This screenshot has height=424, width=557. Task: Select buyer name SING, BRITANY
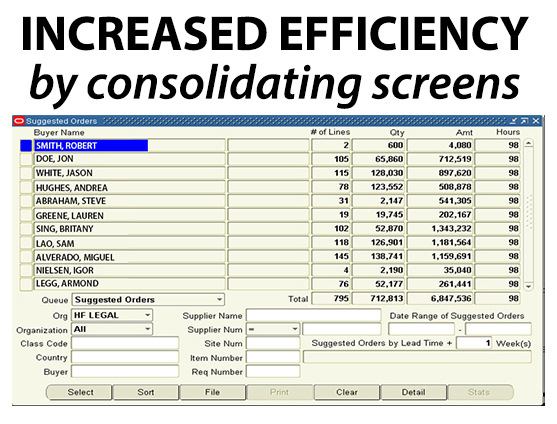(x=129, y=229)
